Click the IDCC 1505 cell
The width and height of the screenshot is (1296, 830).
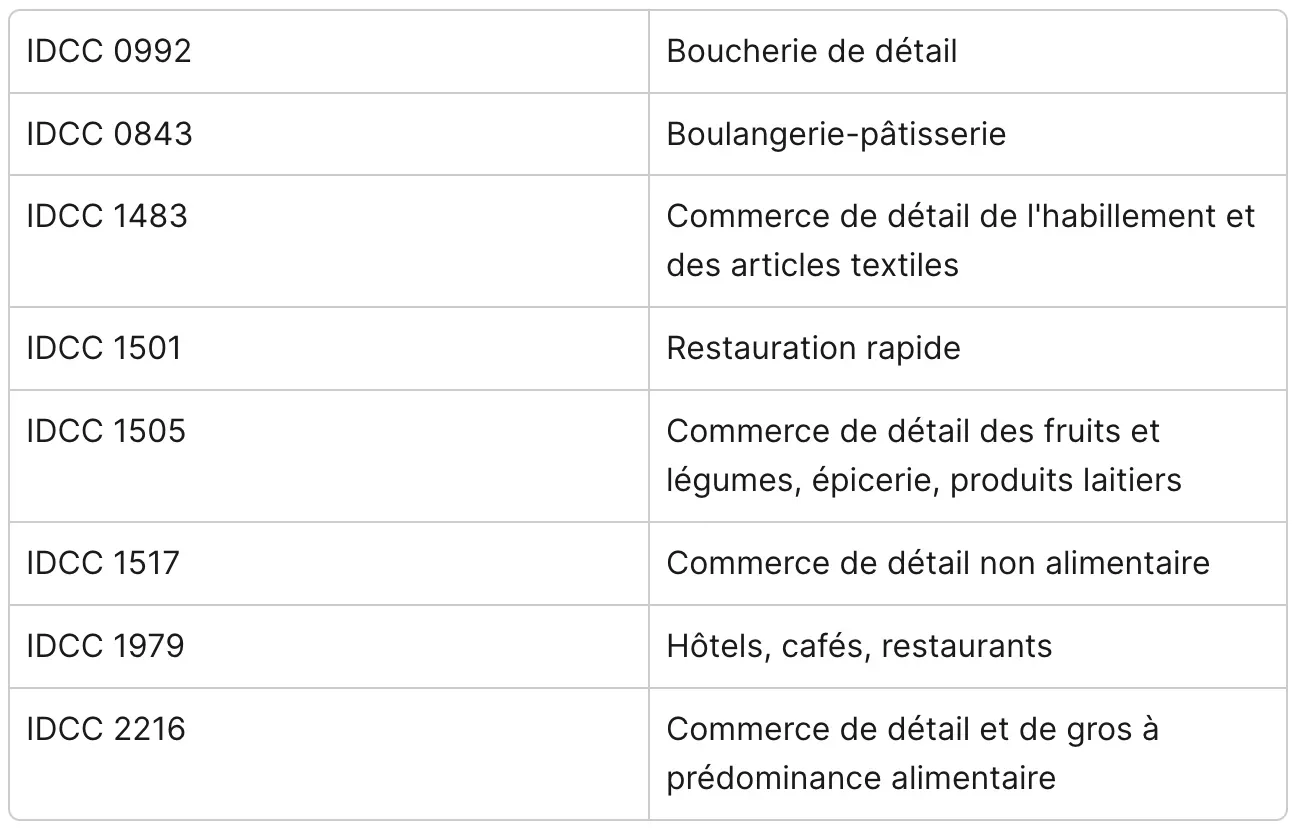click(106, 431)
